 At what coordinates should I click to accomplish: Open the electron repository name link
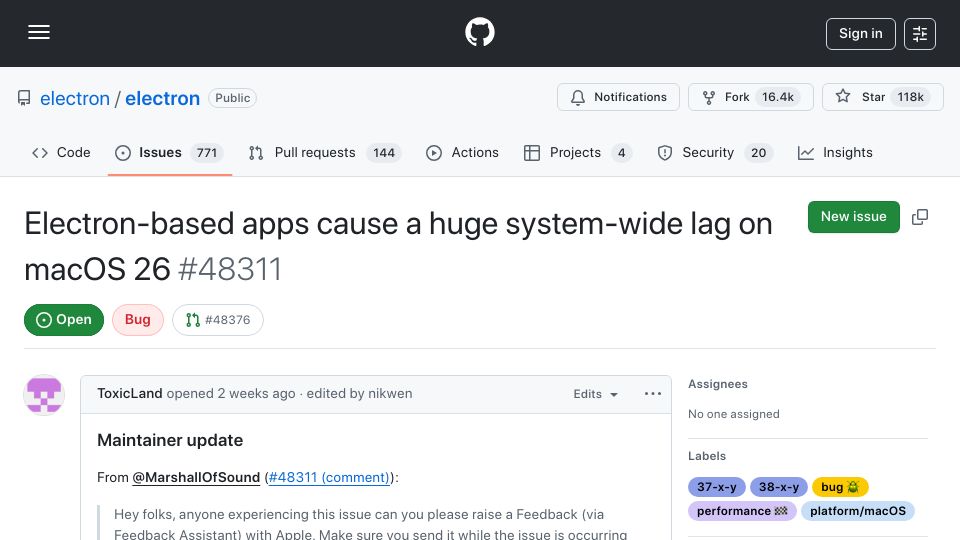[162, 98]
